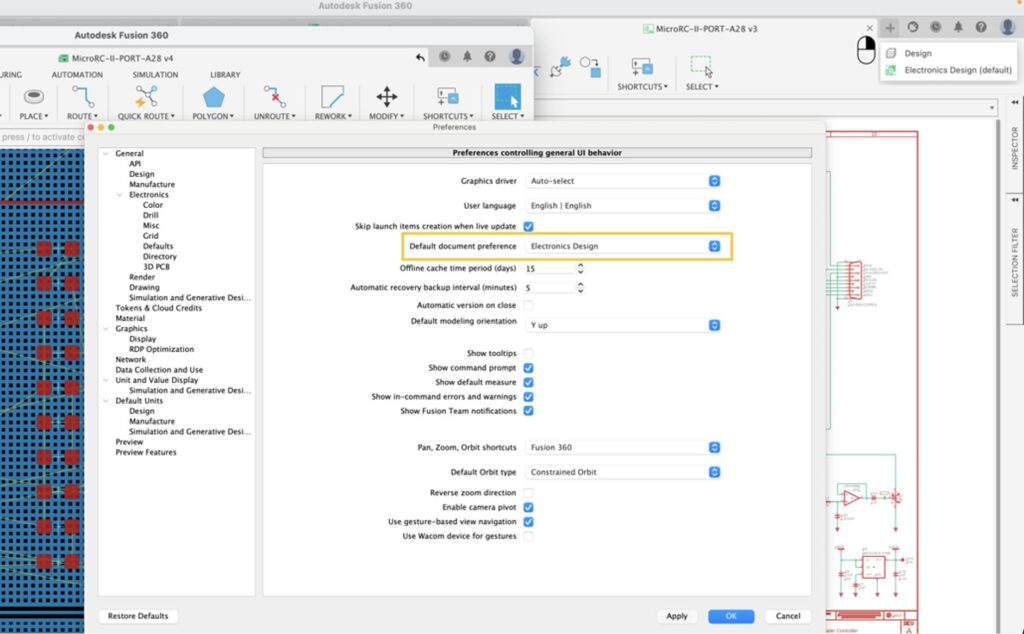Open the Modify move-arrows icon
The height and width of the screenshot is (634, 1024).
coord(386,97)
